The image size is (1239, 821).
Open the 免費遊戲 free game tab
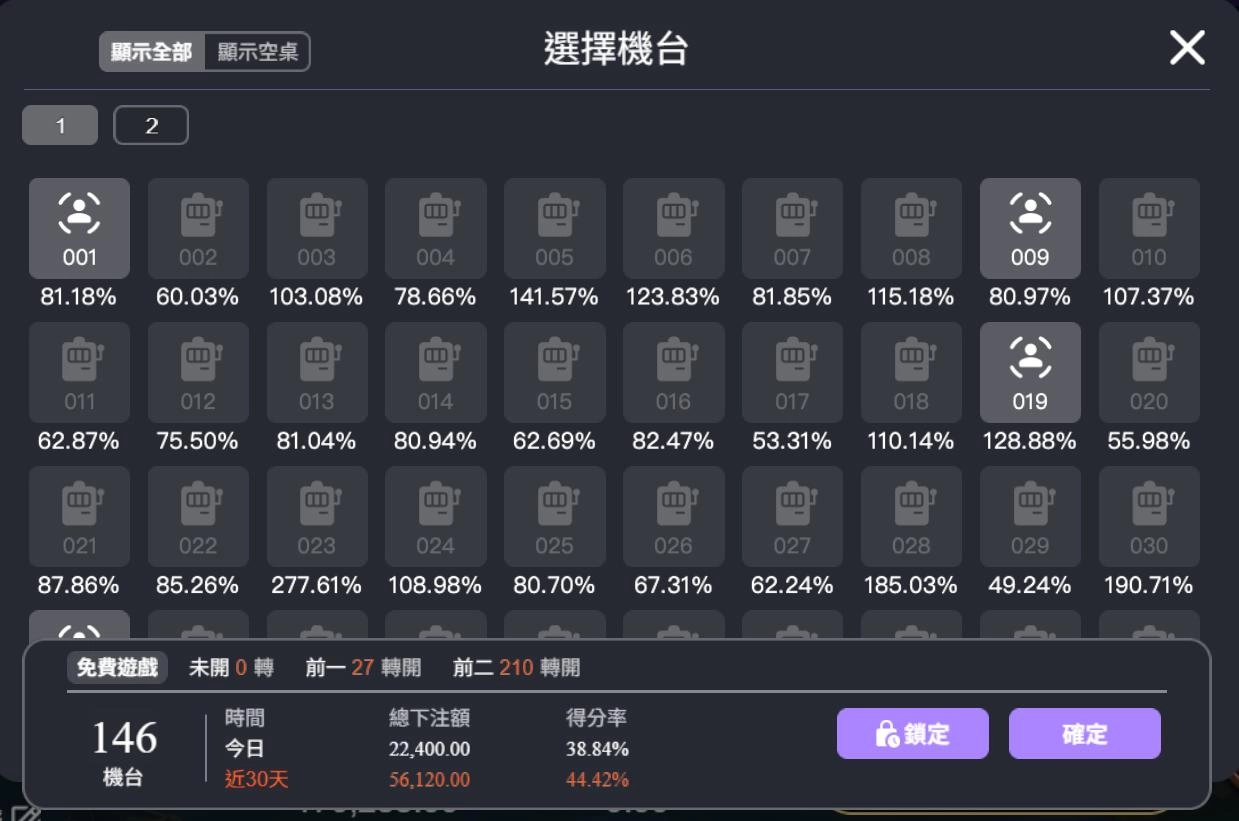tap(117, 668)
